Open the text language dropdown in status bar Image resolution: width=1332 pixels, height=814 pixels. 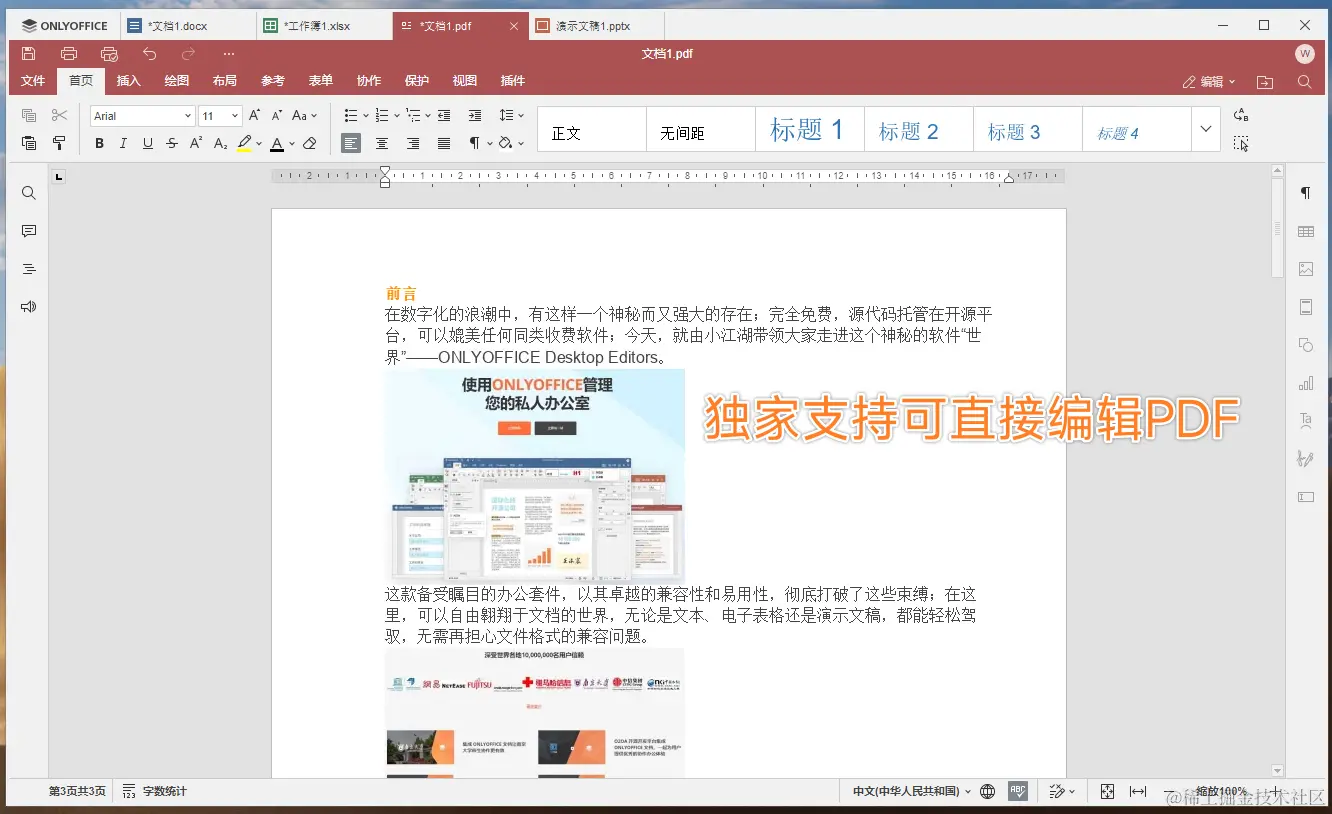[x=912, y=791]
